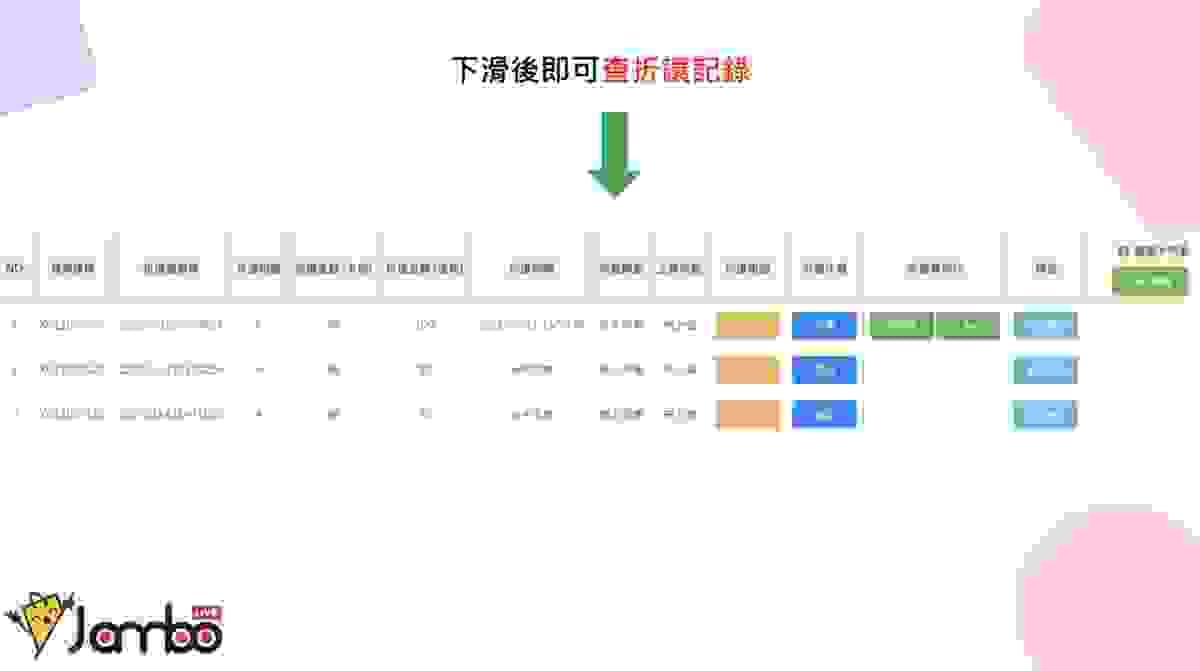Screen dimensions: 1200x671
Task: Click the dark blue button in the second row
Action: (824, 370)
